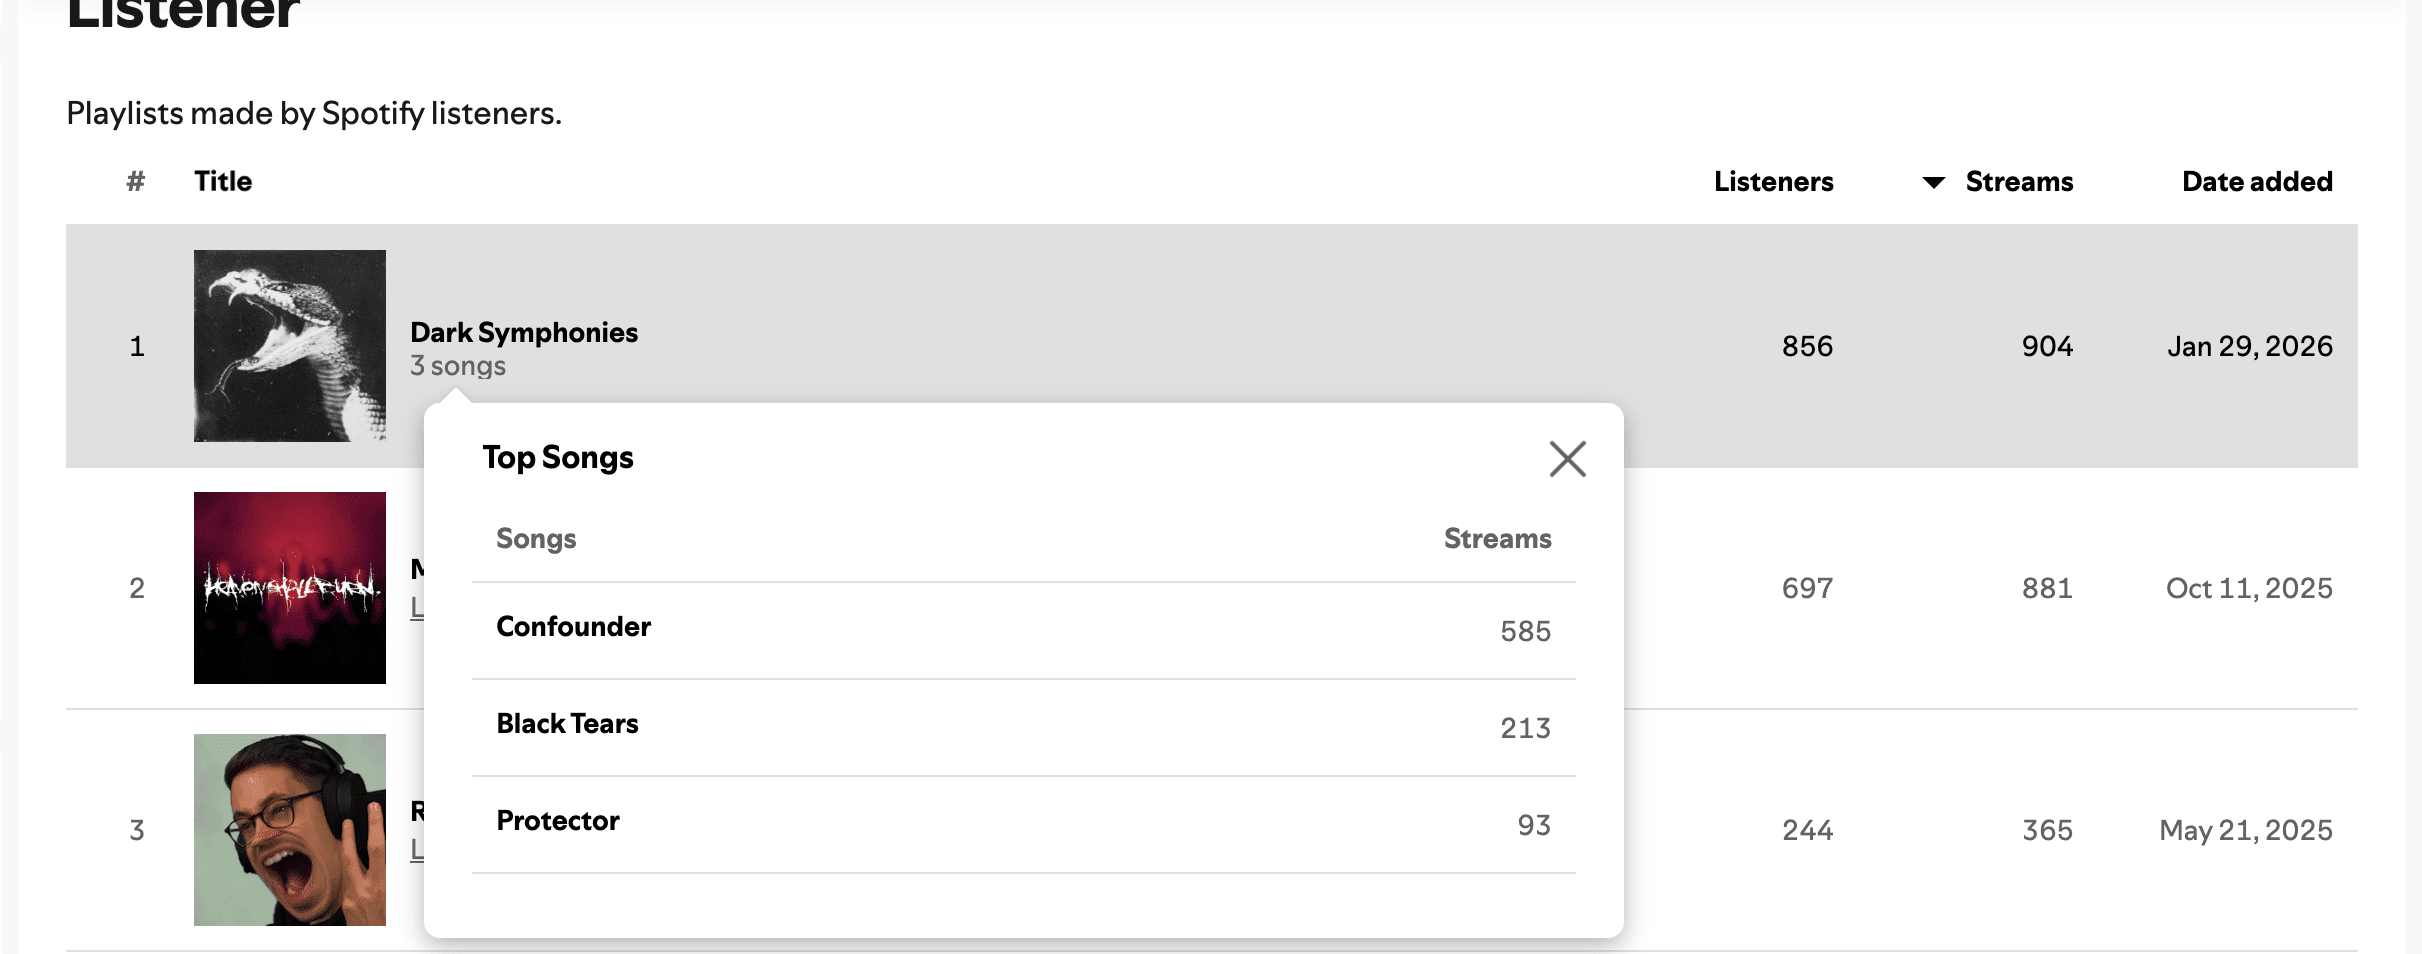Click the Songs header in Top Songs popup
2422x954 pixels.
pos(536,539)
